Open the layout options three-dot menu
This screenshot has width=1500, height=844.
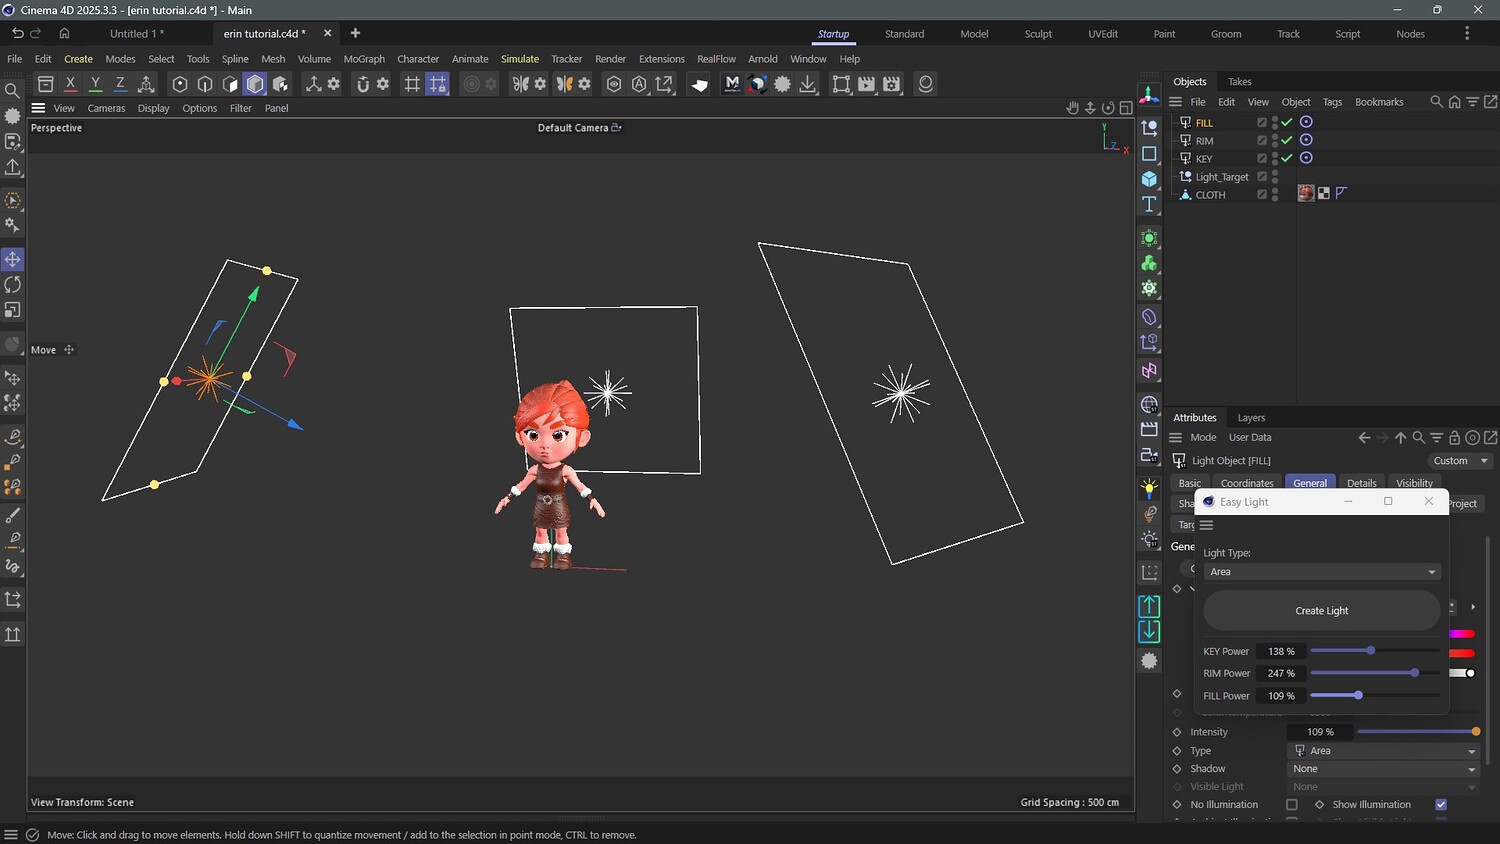tap(1467, 34)
